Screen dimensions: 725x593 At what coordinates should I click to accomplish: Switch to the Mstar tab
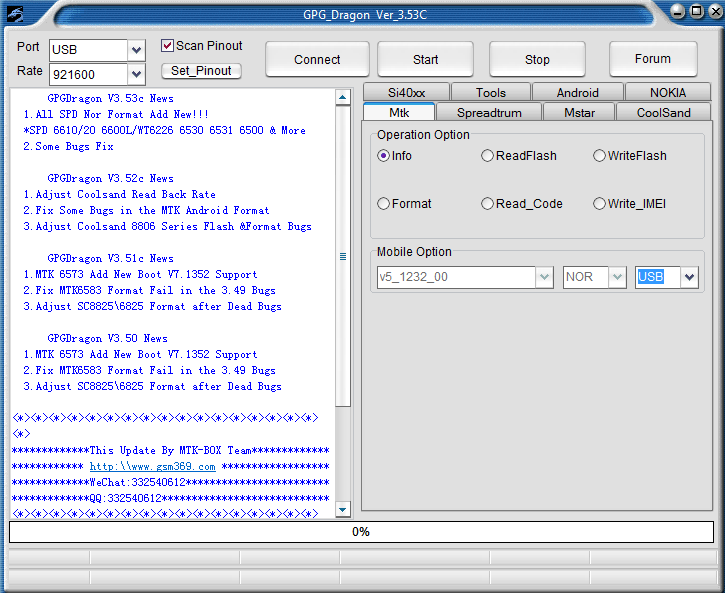(x=579, y=113)
